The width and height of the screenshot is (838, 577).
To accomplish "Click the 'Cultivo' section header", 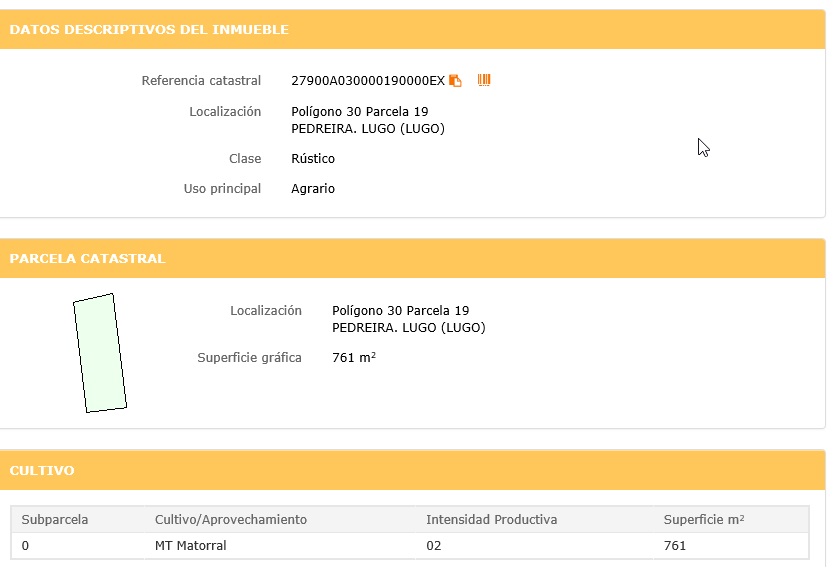I will 42,470.
